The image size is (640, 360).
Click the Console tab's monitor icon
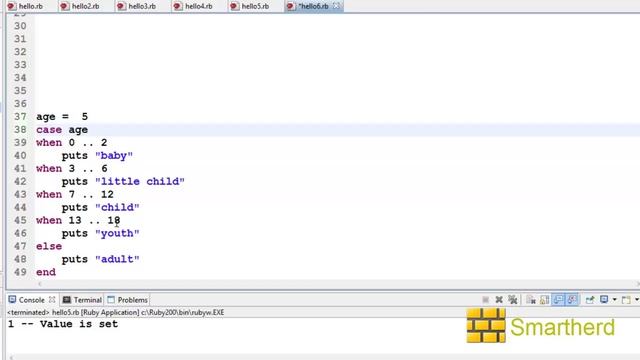point(12,300)
